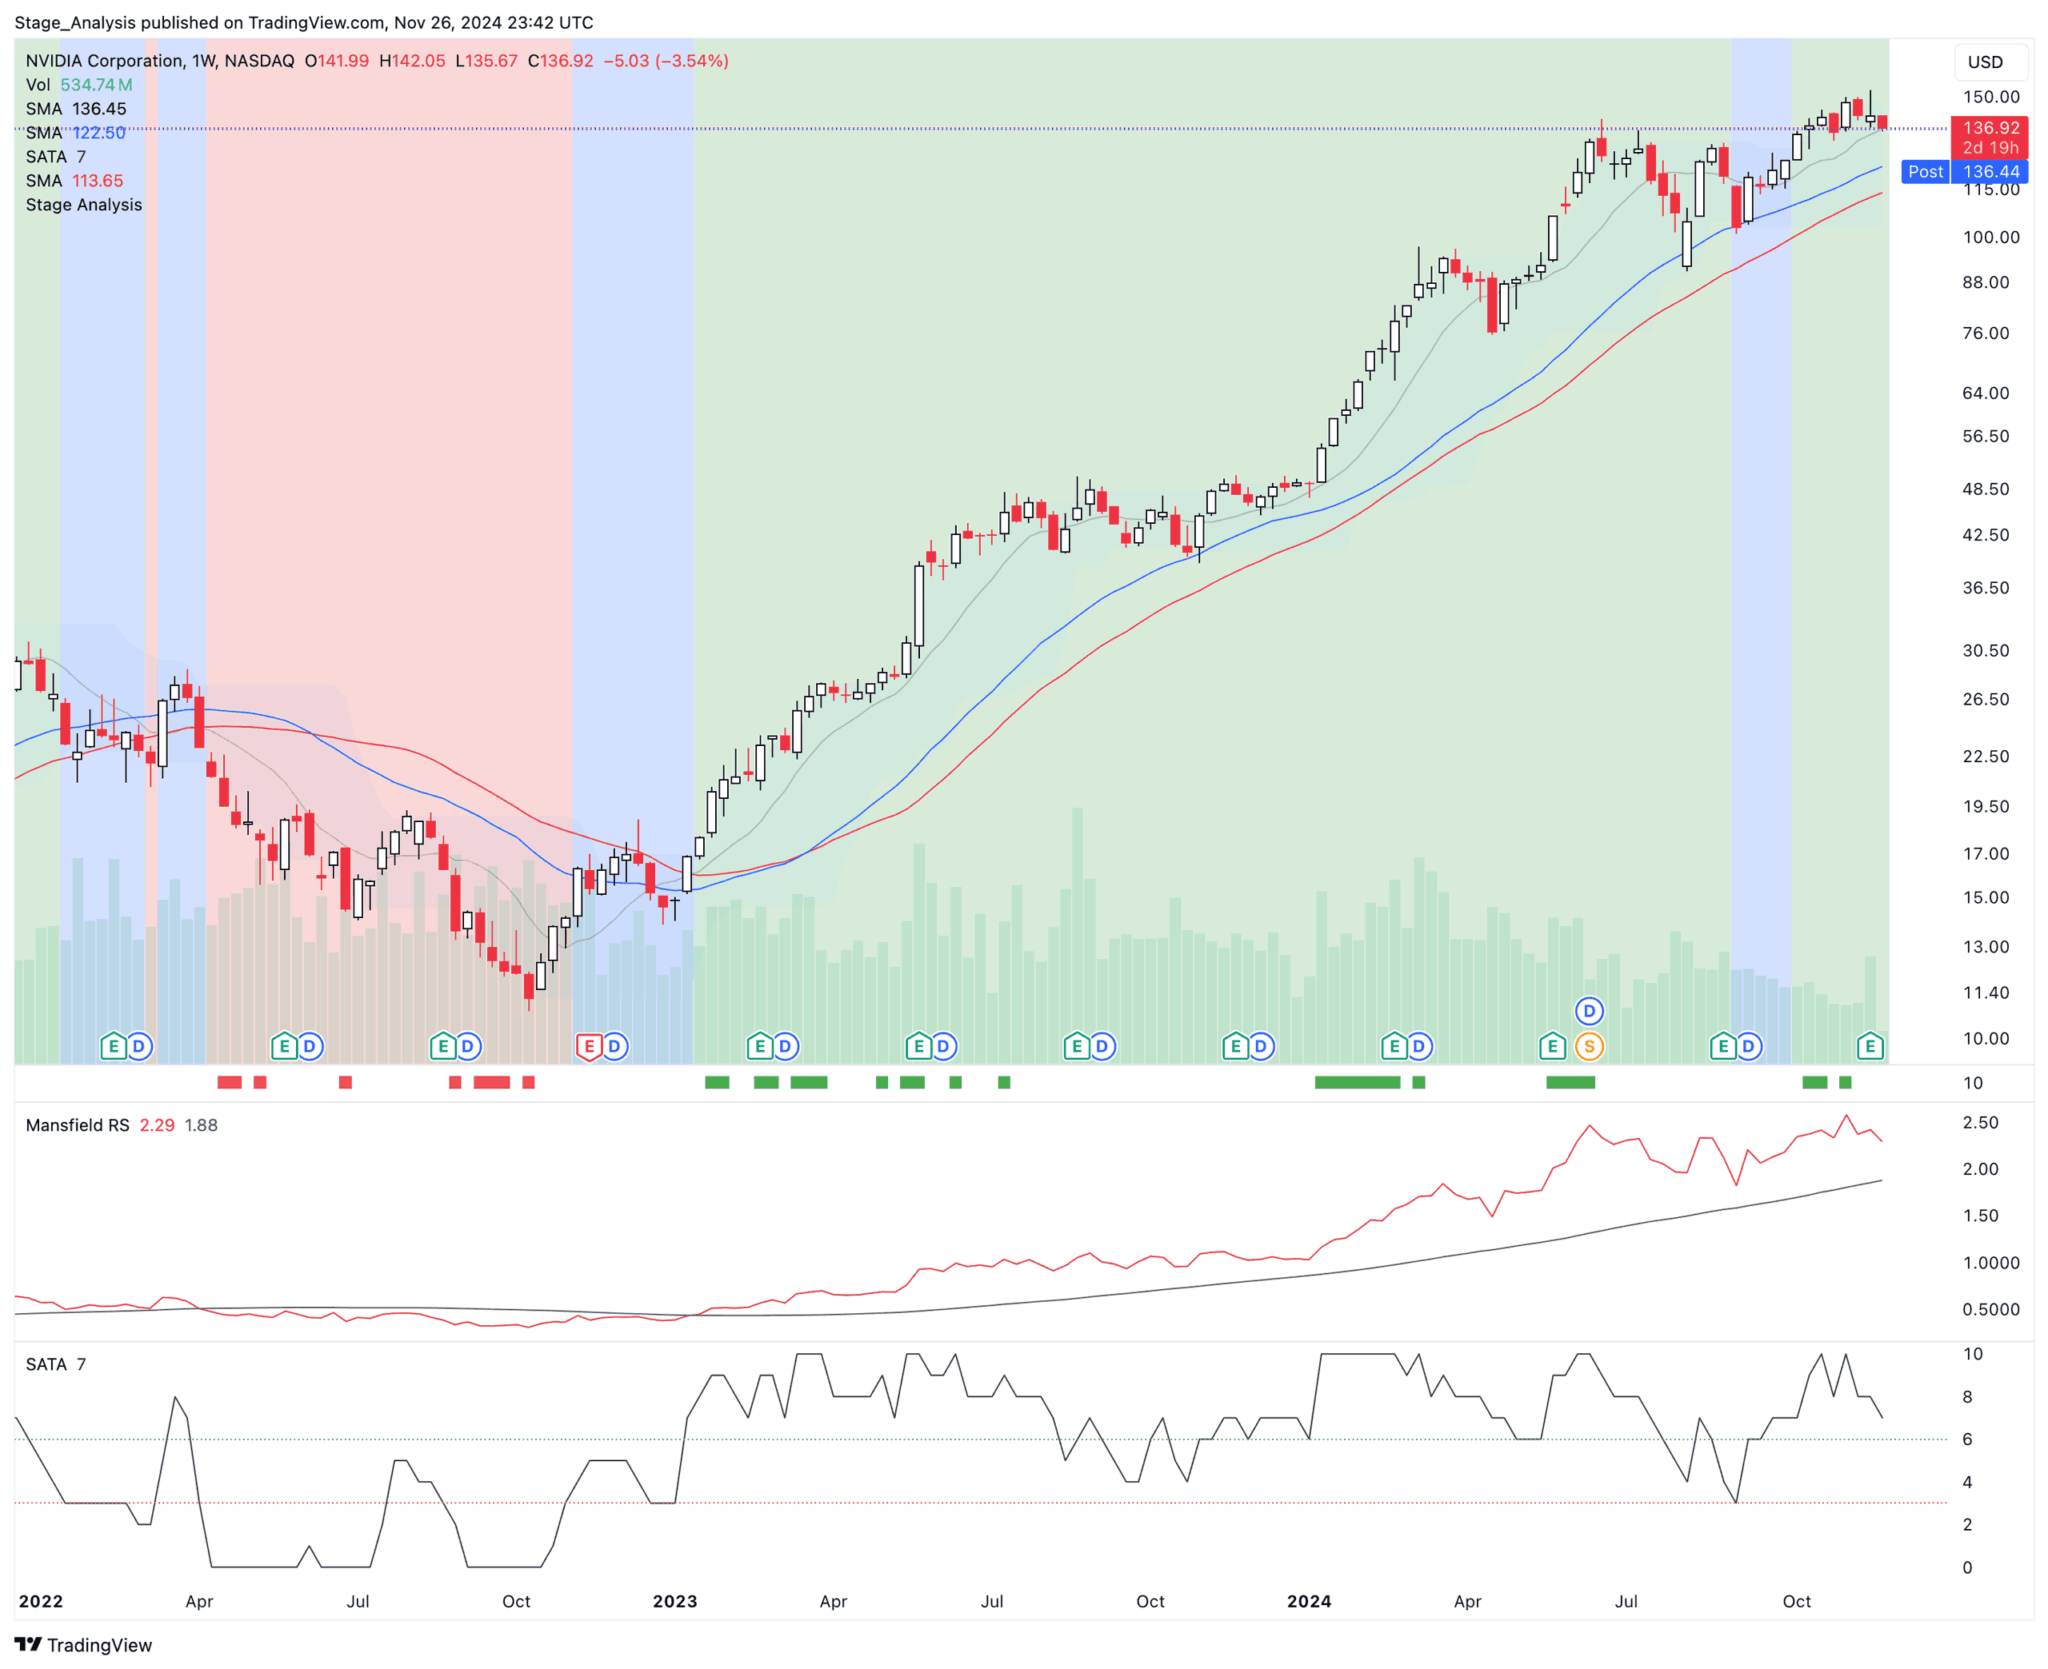Select the dividend D marker in August 2023
The height and width of the screenshot is (1669, 2048).
coord(1103,1047)
